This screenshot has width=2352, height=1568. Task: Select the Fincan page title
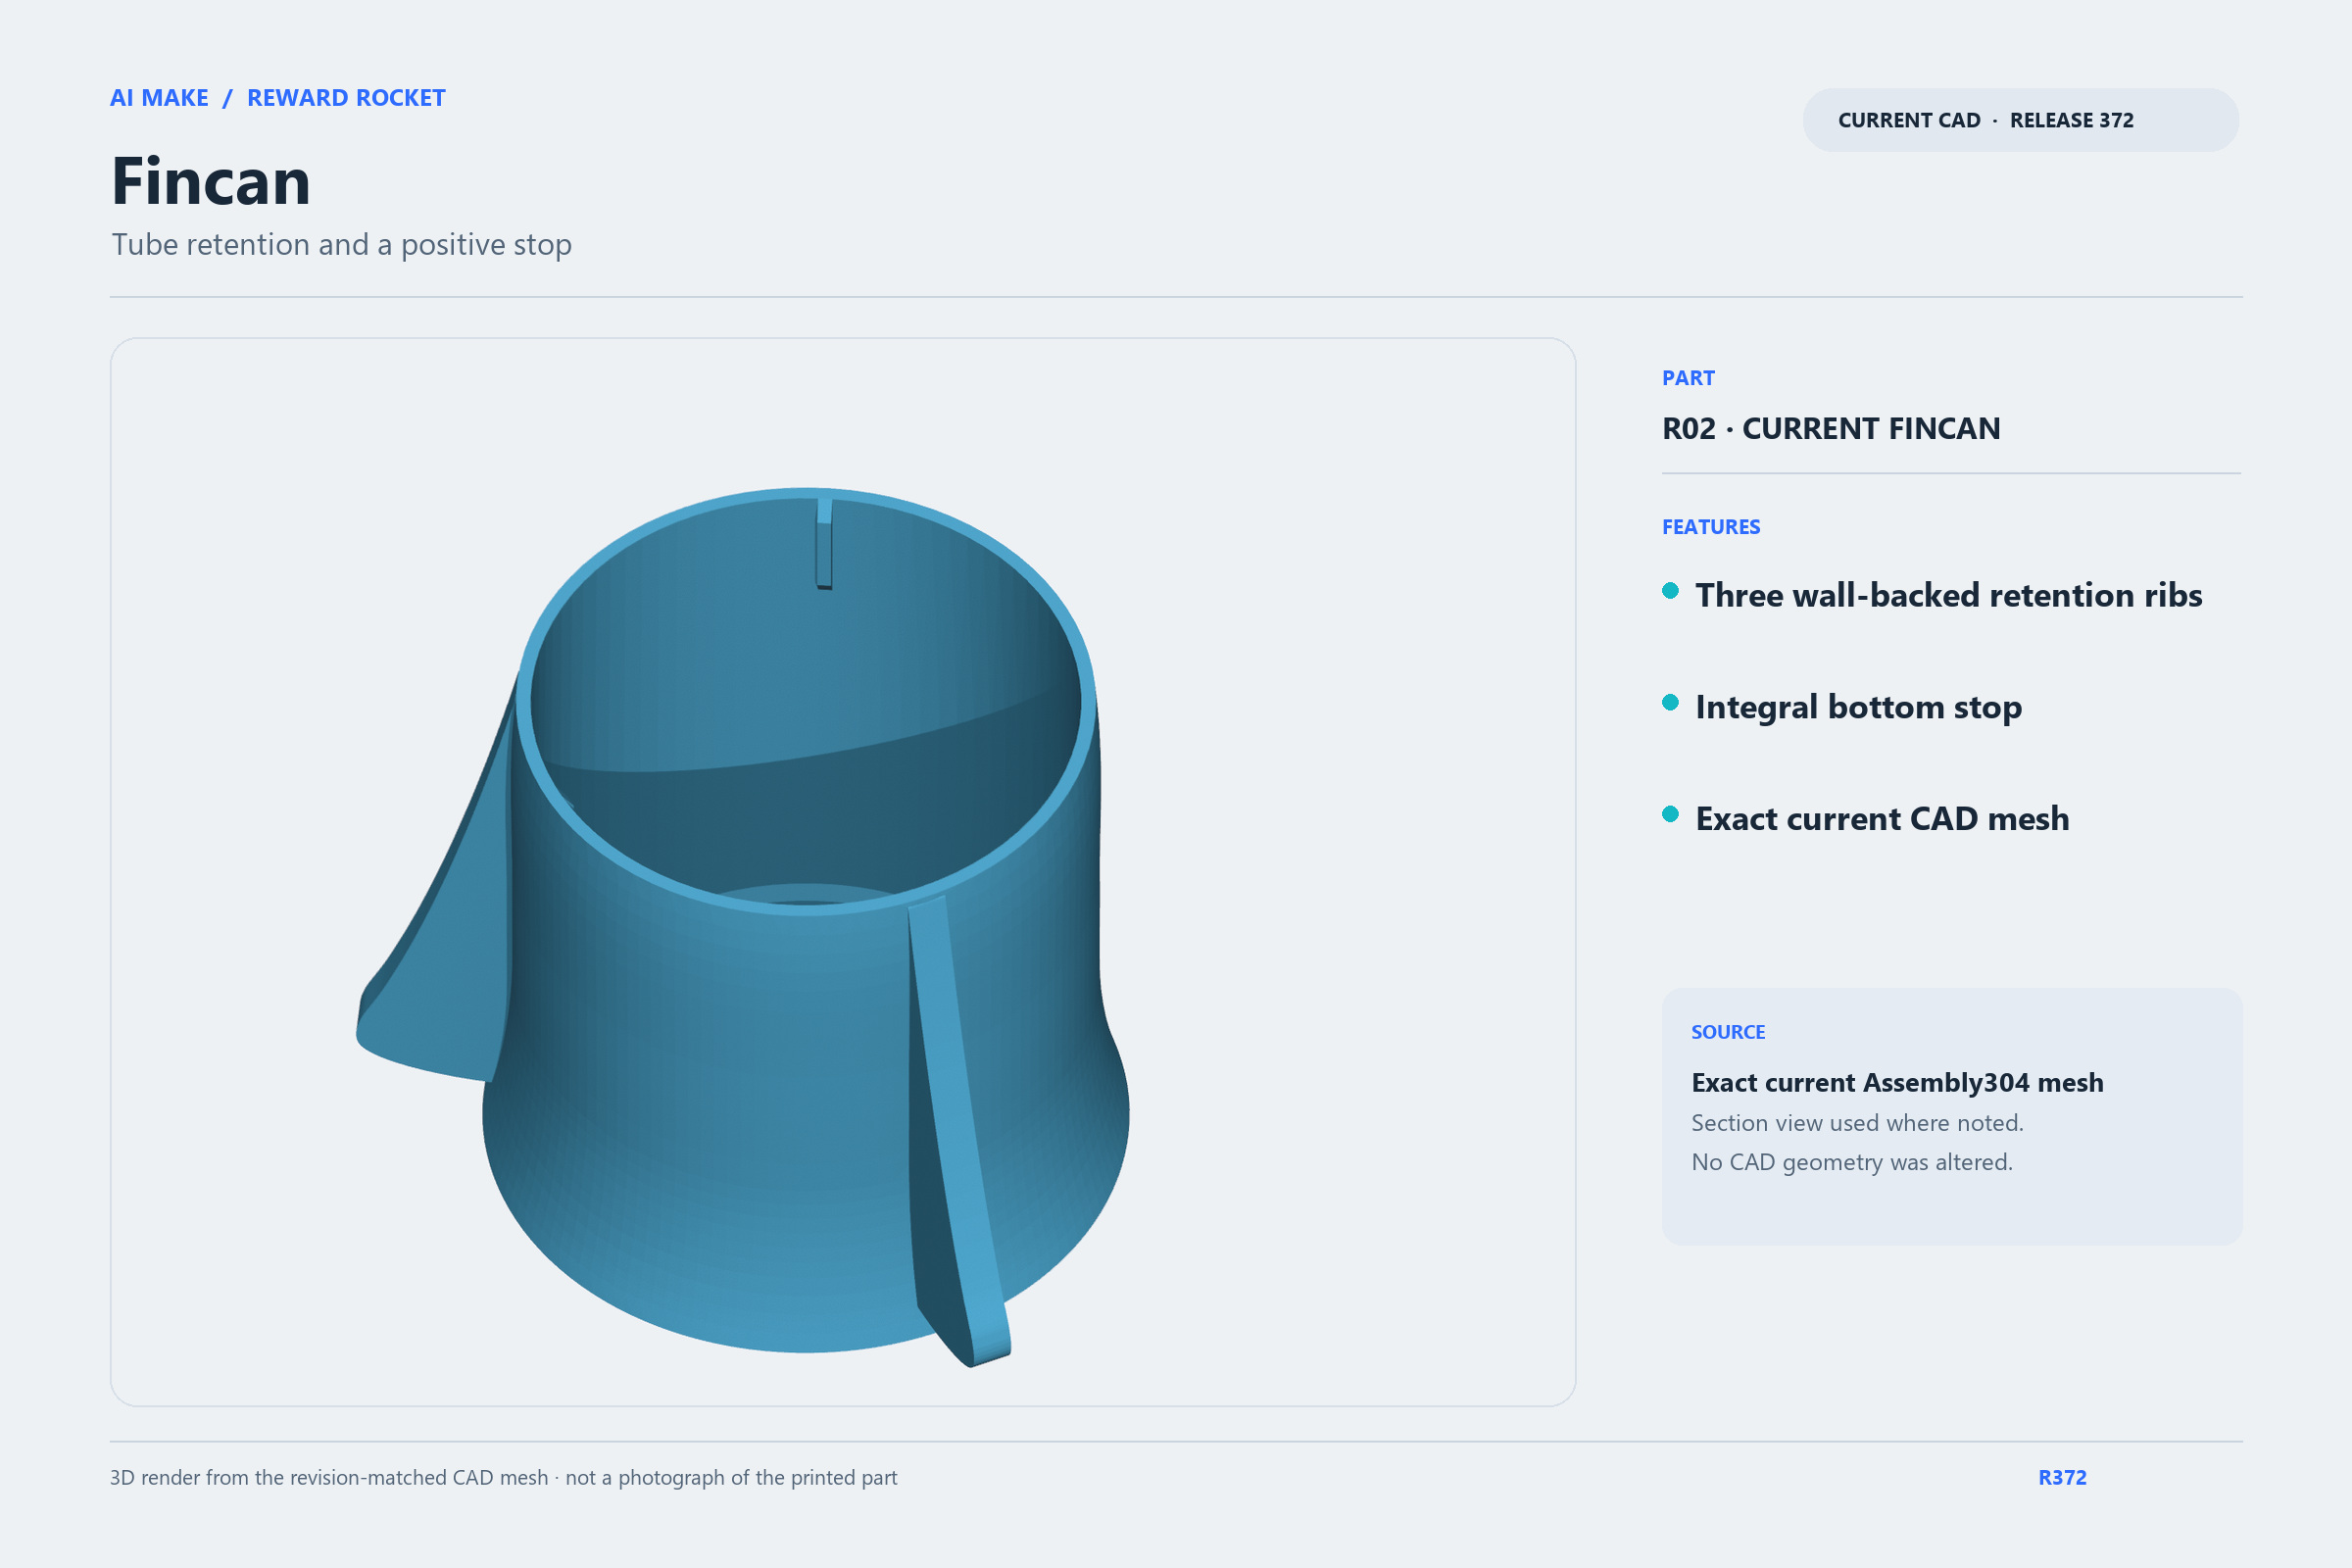pyautogui.click(x=211, y=182)
